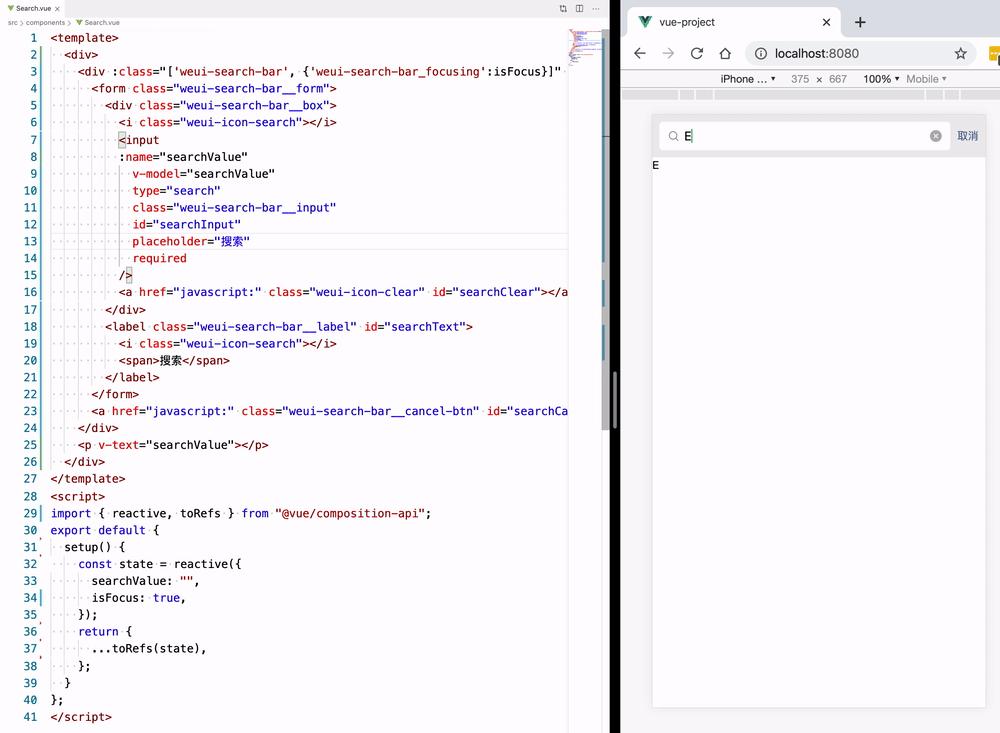Click the browser back arrow
The image size is (1000, 733).
pos(639,53)
